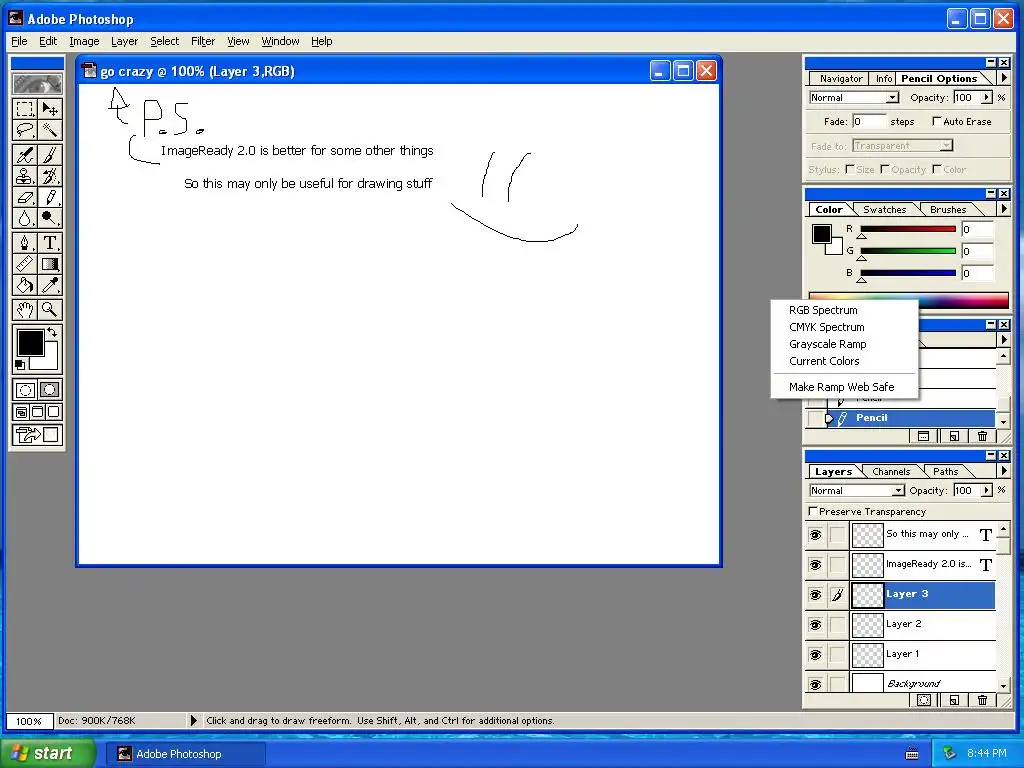Select the Gradient tool
1024x768 pixels.
tap(50, 264)
